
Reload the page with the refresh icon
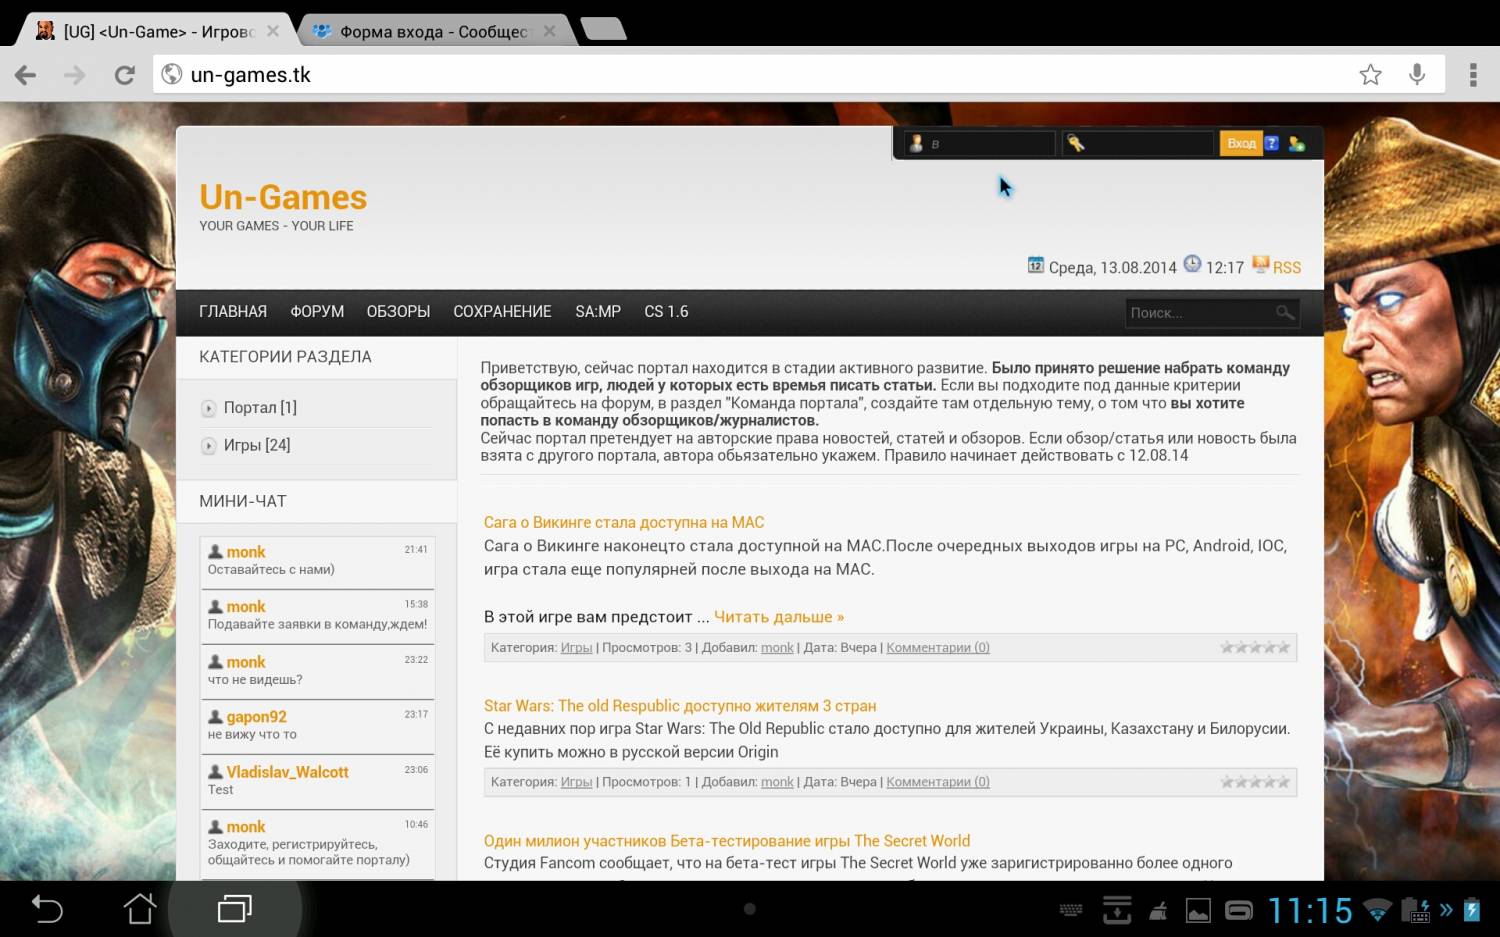coord(124,75)
